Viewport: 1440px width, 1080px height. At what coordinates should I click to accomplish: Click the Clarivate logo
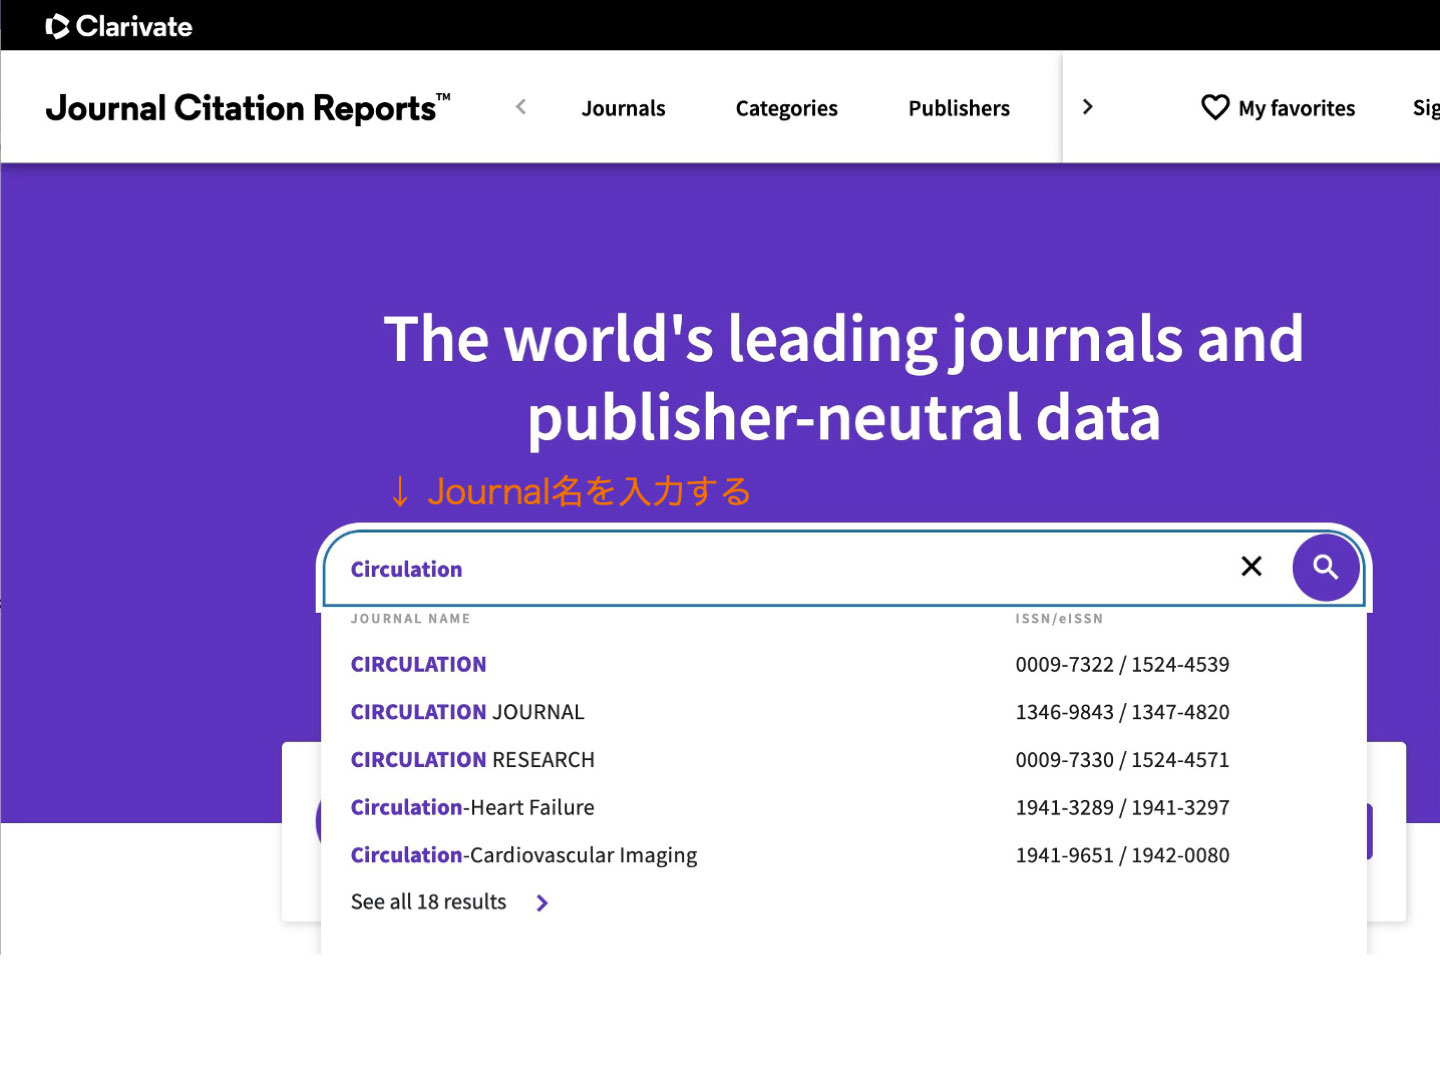(119, 26)
